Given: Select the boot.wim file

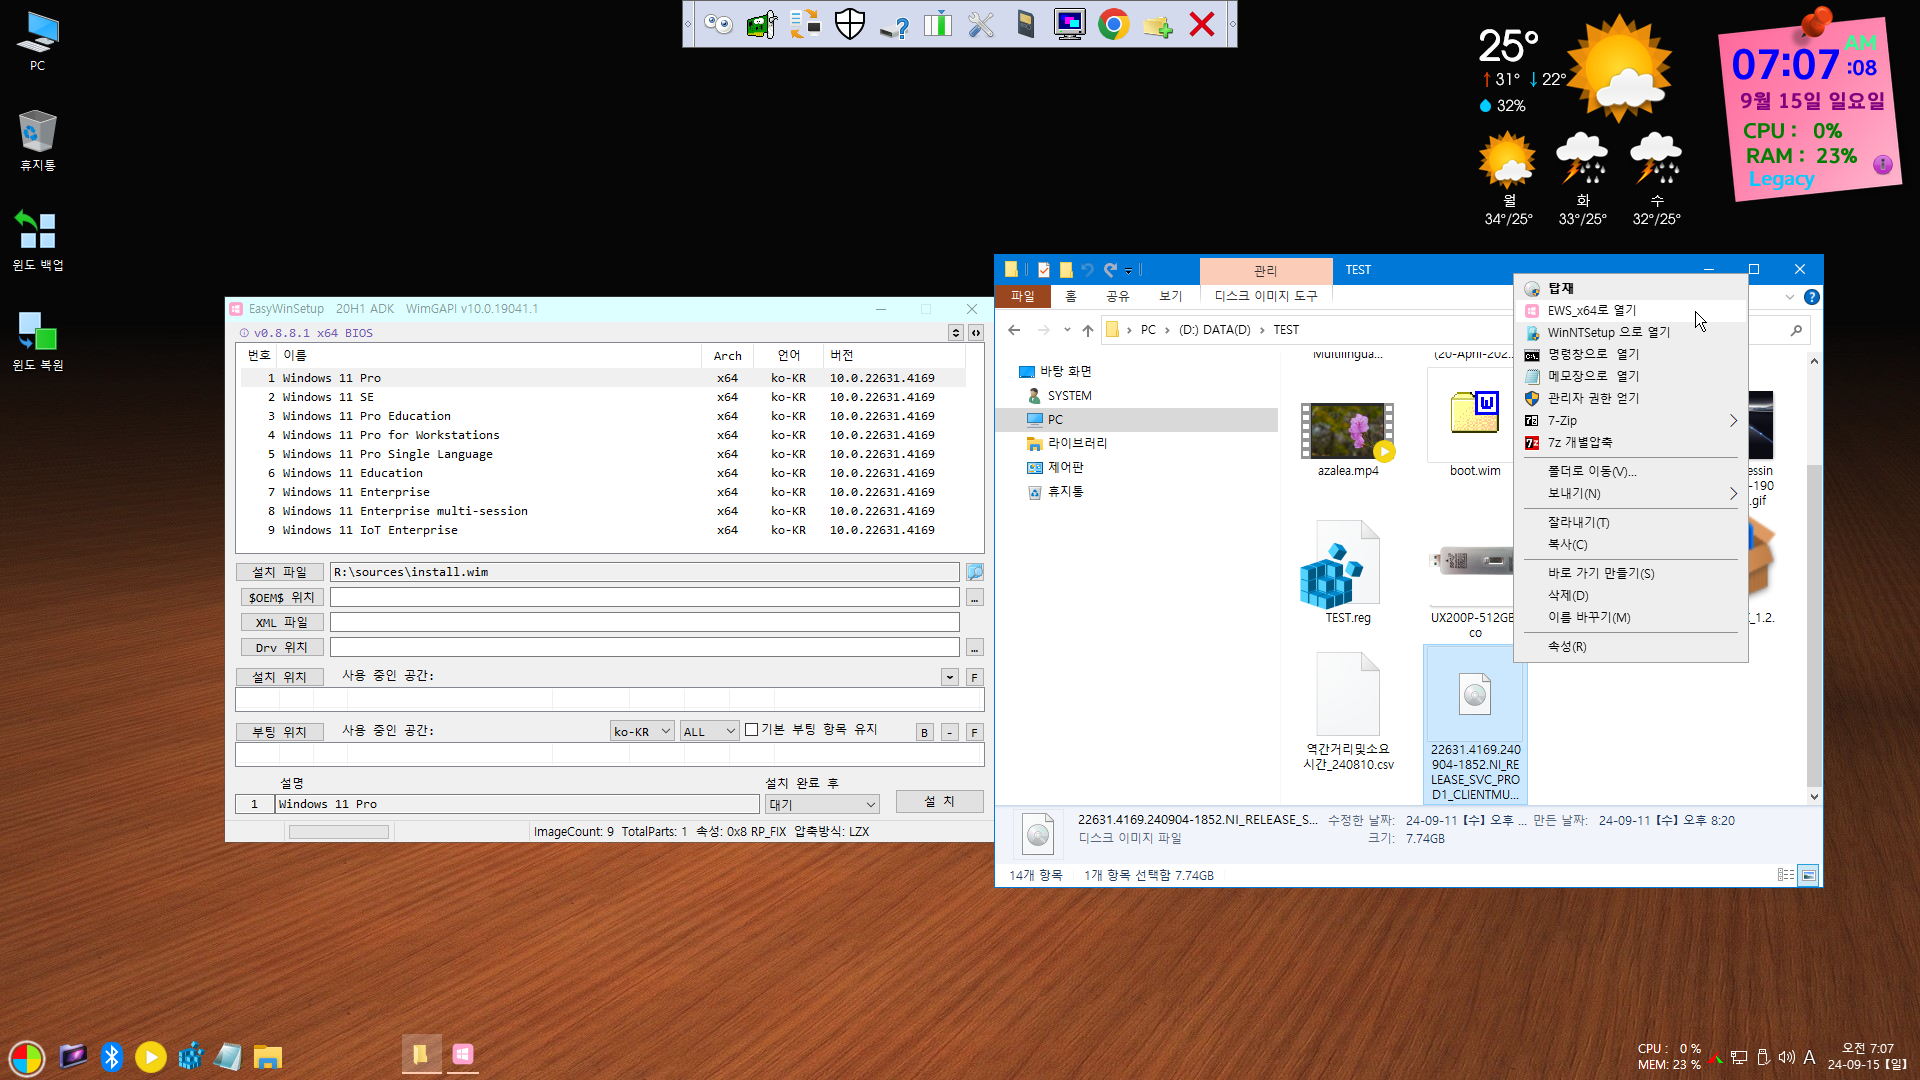Looking at the screenshot, I should point(1475,421).
